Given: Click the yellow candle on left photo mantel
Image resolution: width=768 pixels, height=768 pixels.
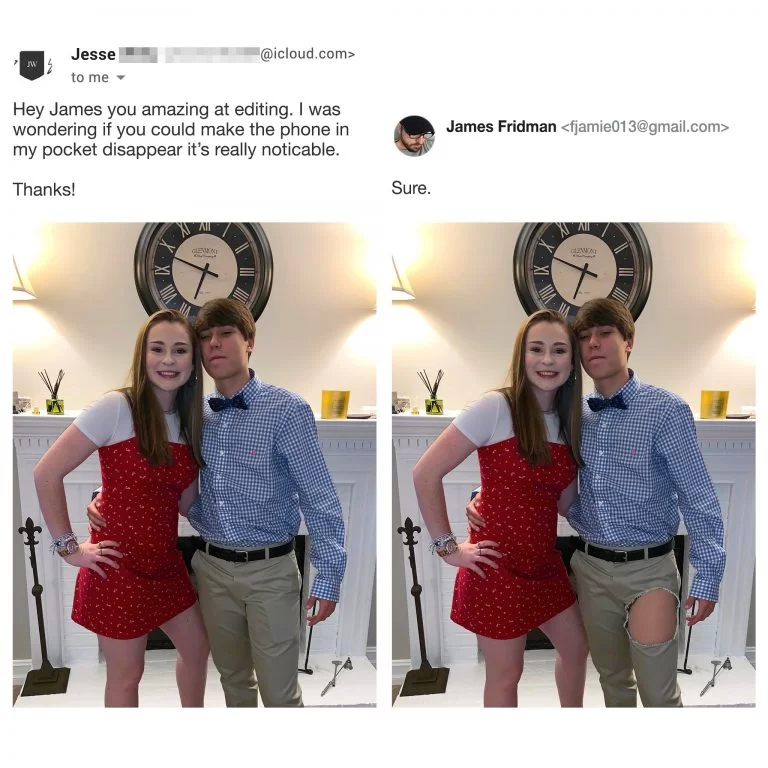Looking at the screenshot, I should point(336,404).
